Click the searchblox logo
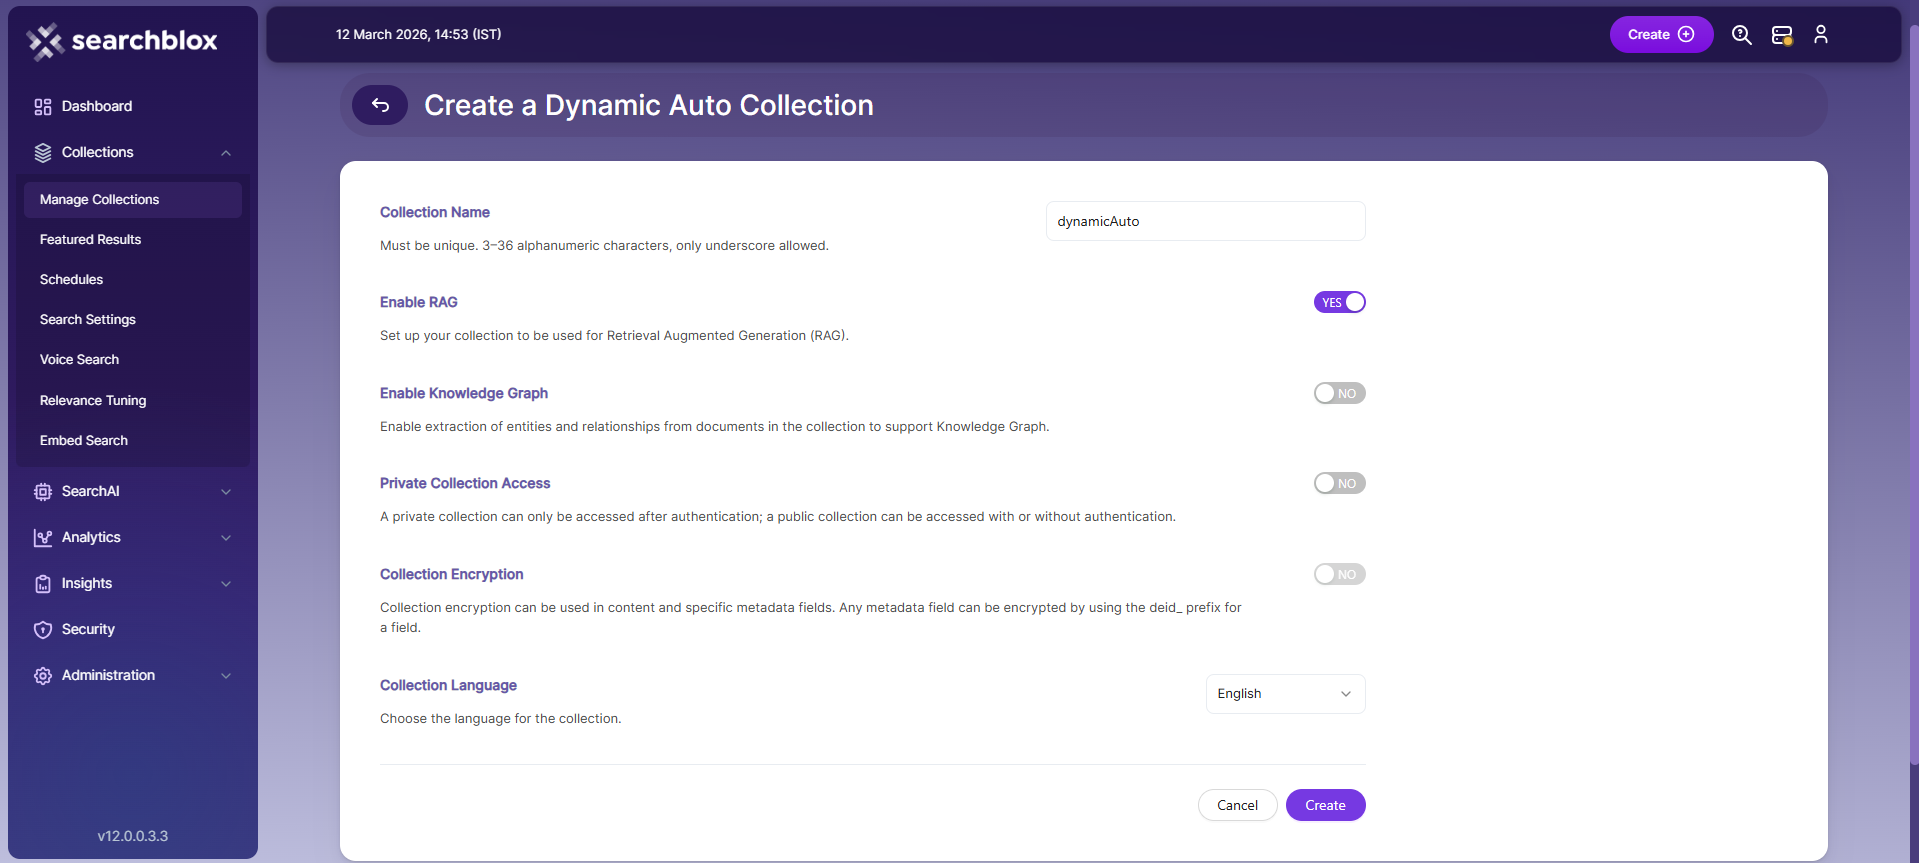 coord(122,41)
